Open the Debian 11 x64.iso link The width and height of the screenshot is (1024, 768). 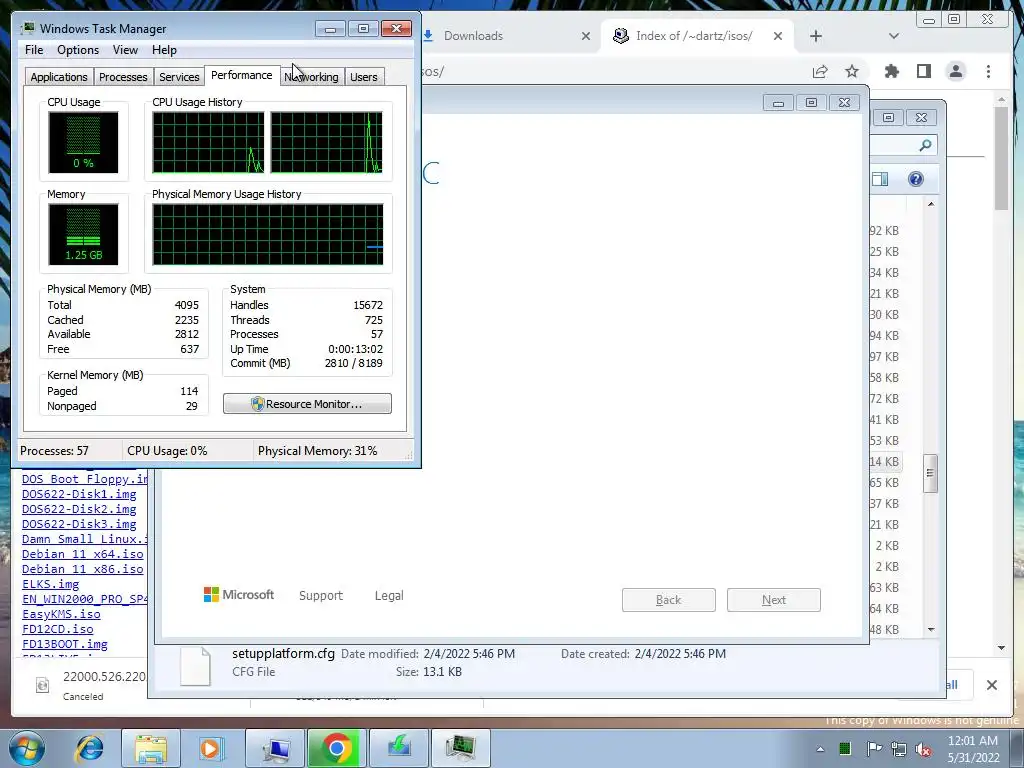82,554
